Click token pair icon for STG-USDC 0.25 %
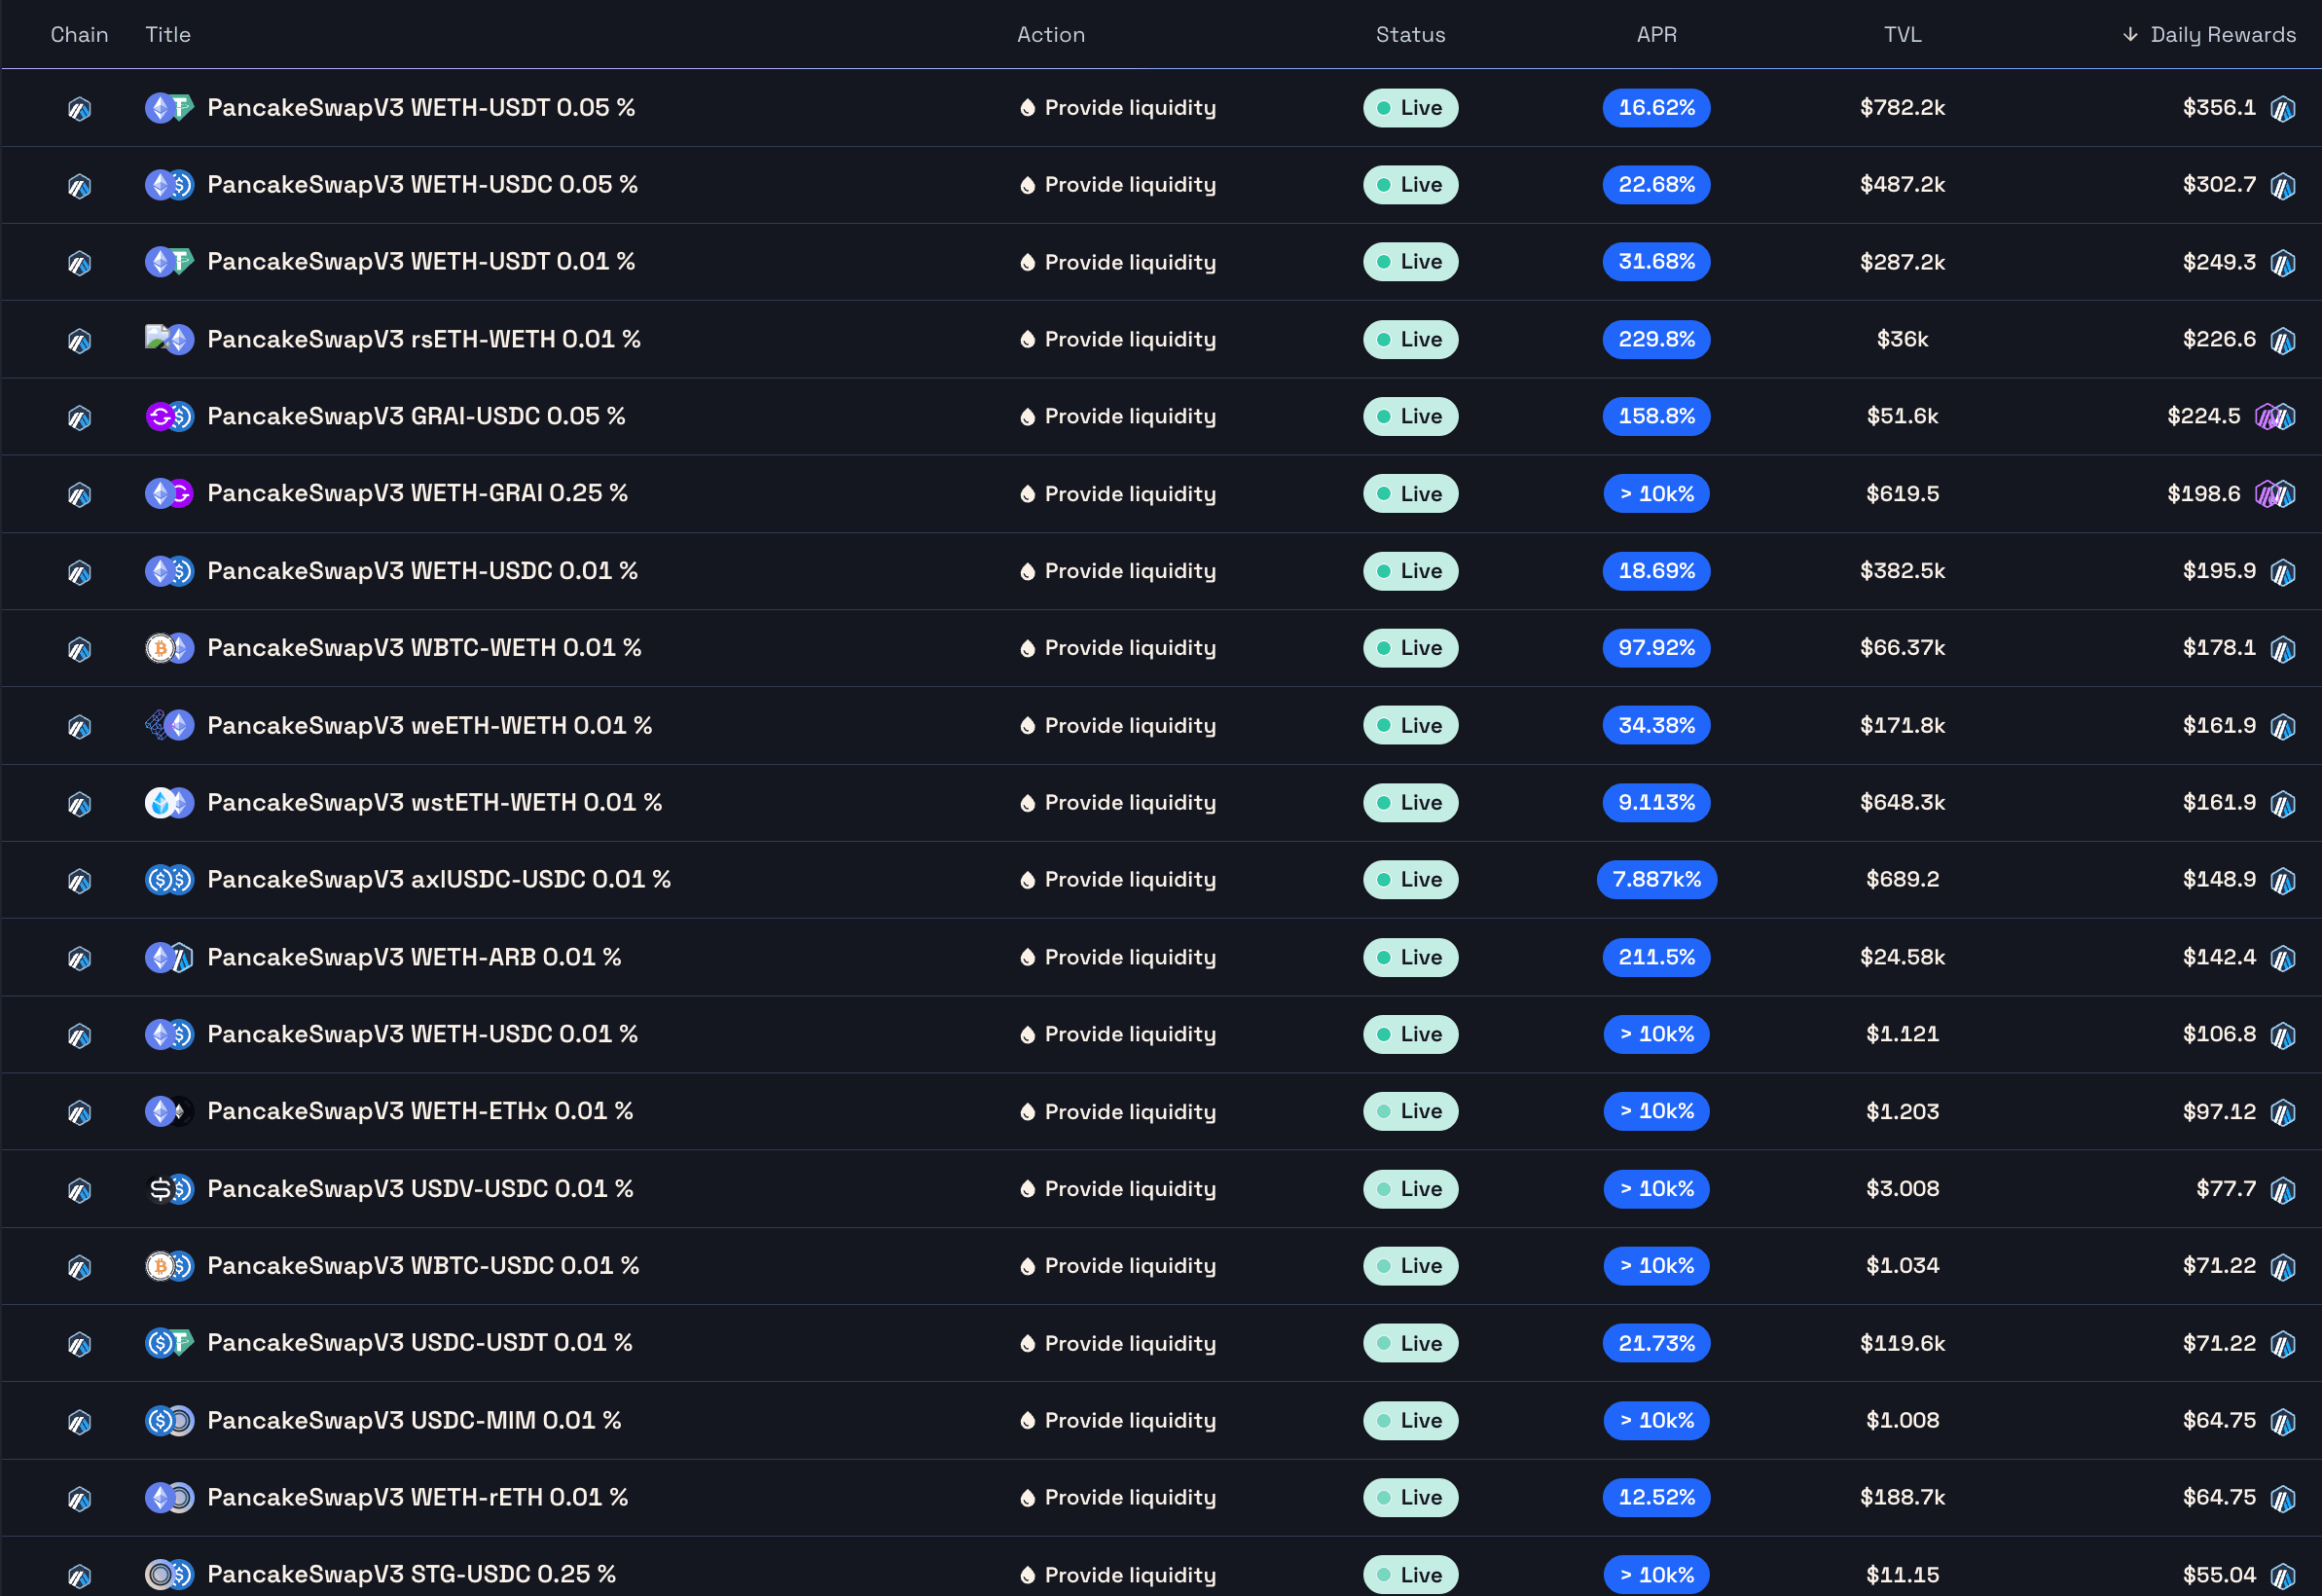The height and width of the screenshot is (1596, 2322). coord(169,1574)
